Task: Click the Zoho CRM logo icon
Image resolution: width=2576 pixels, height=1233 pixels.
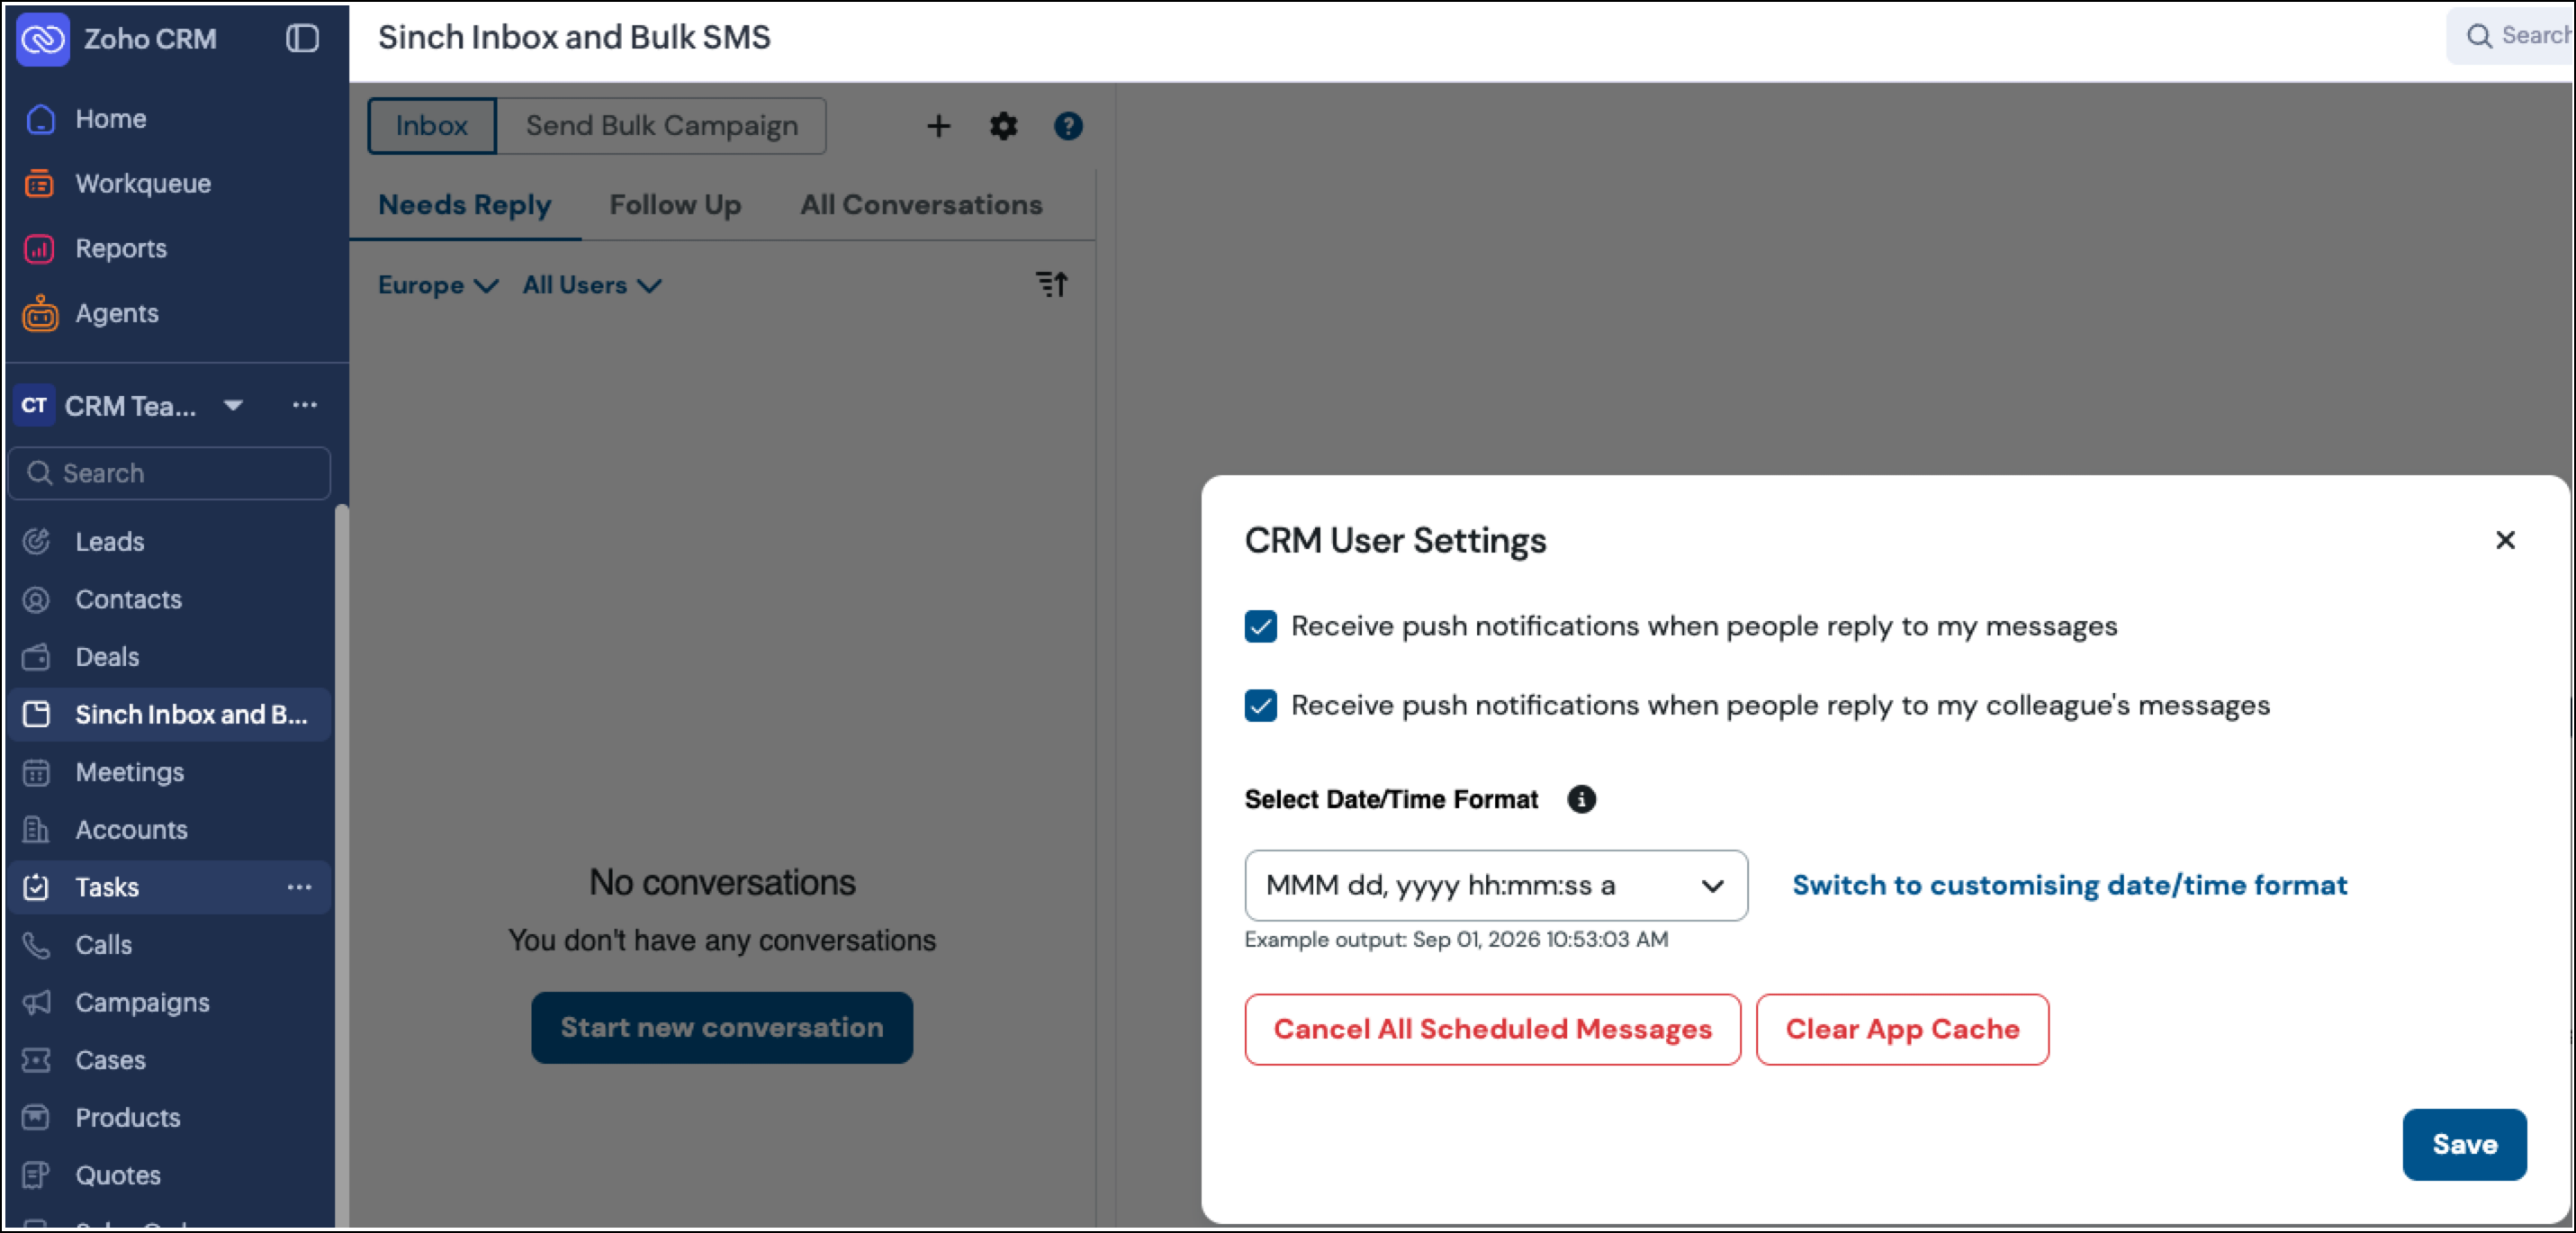Action: pyautogui.click(x=43, y=39)
